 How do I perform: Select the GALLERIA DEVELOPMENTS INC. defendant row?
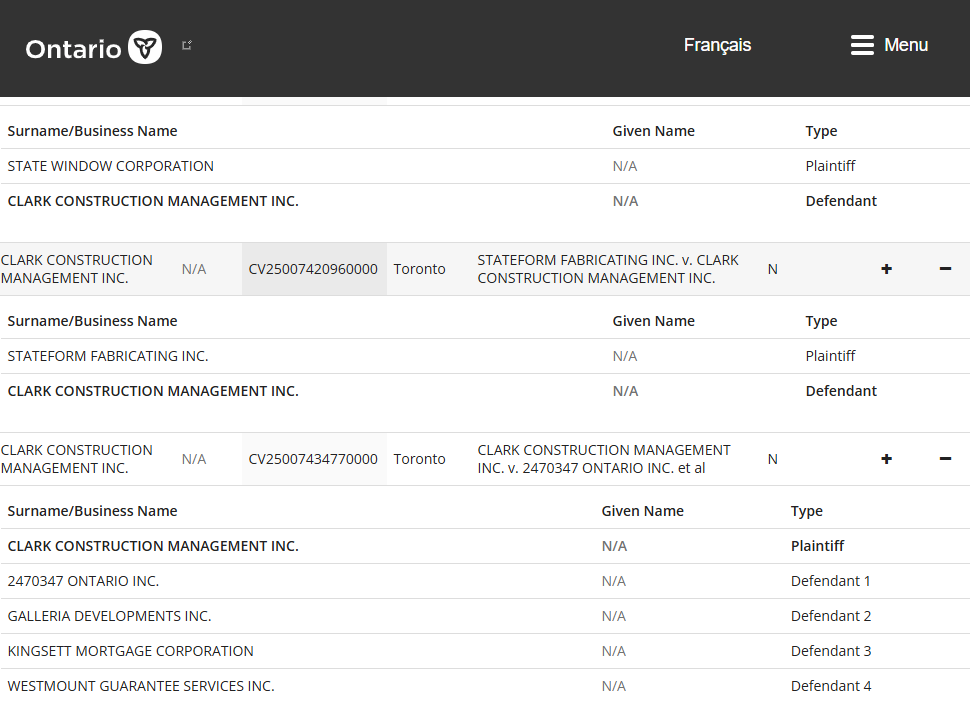click(x=109, y=616)
